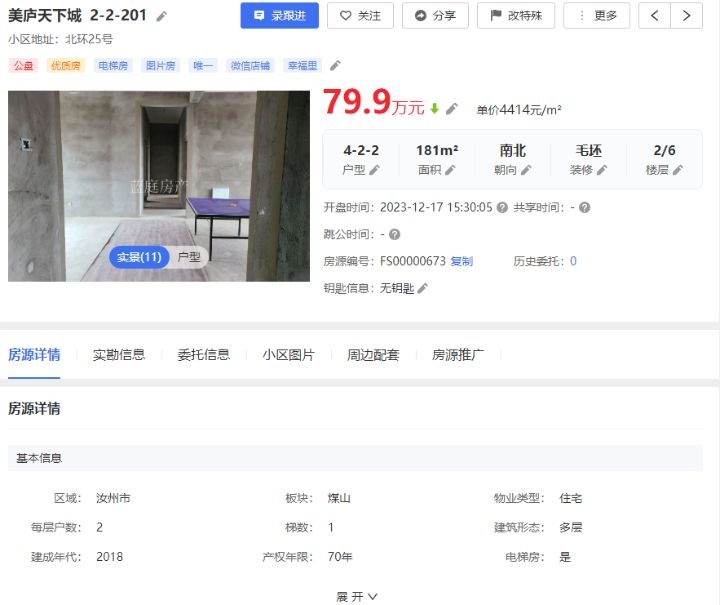Expand details with the 展开 control
This screenshot has height=605, width=720.
[x=357, y=596]
